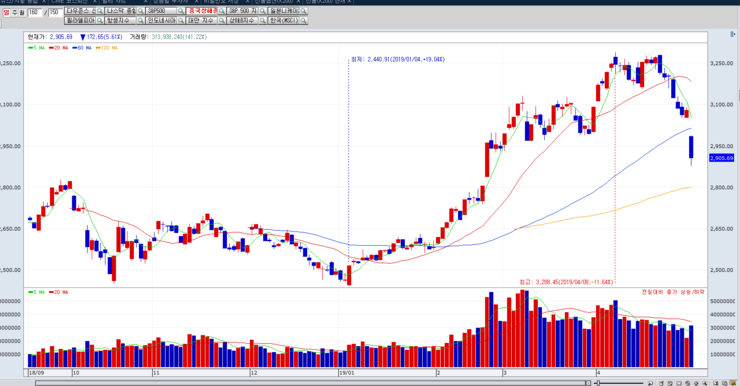Click the change value 172.65(5.61%)

click(x=104, y=37)
